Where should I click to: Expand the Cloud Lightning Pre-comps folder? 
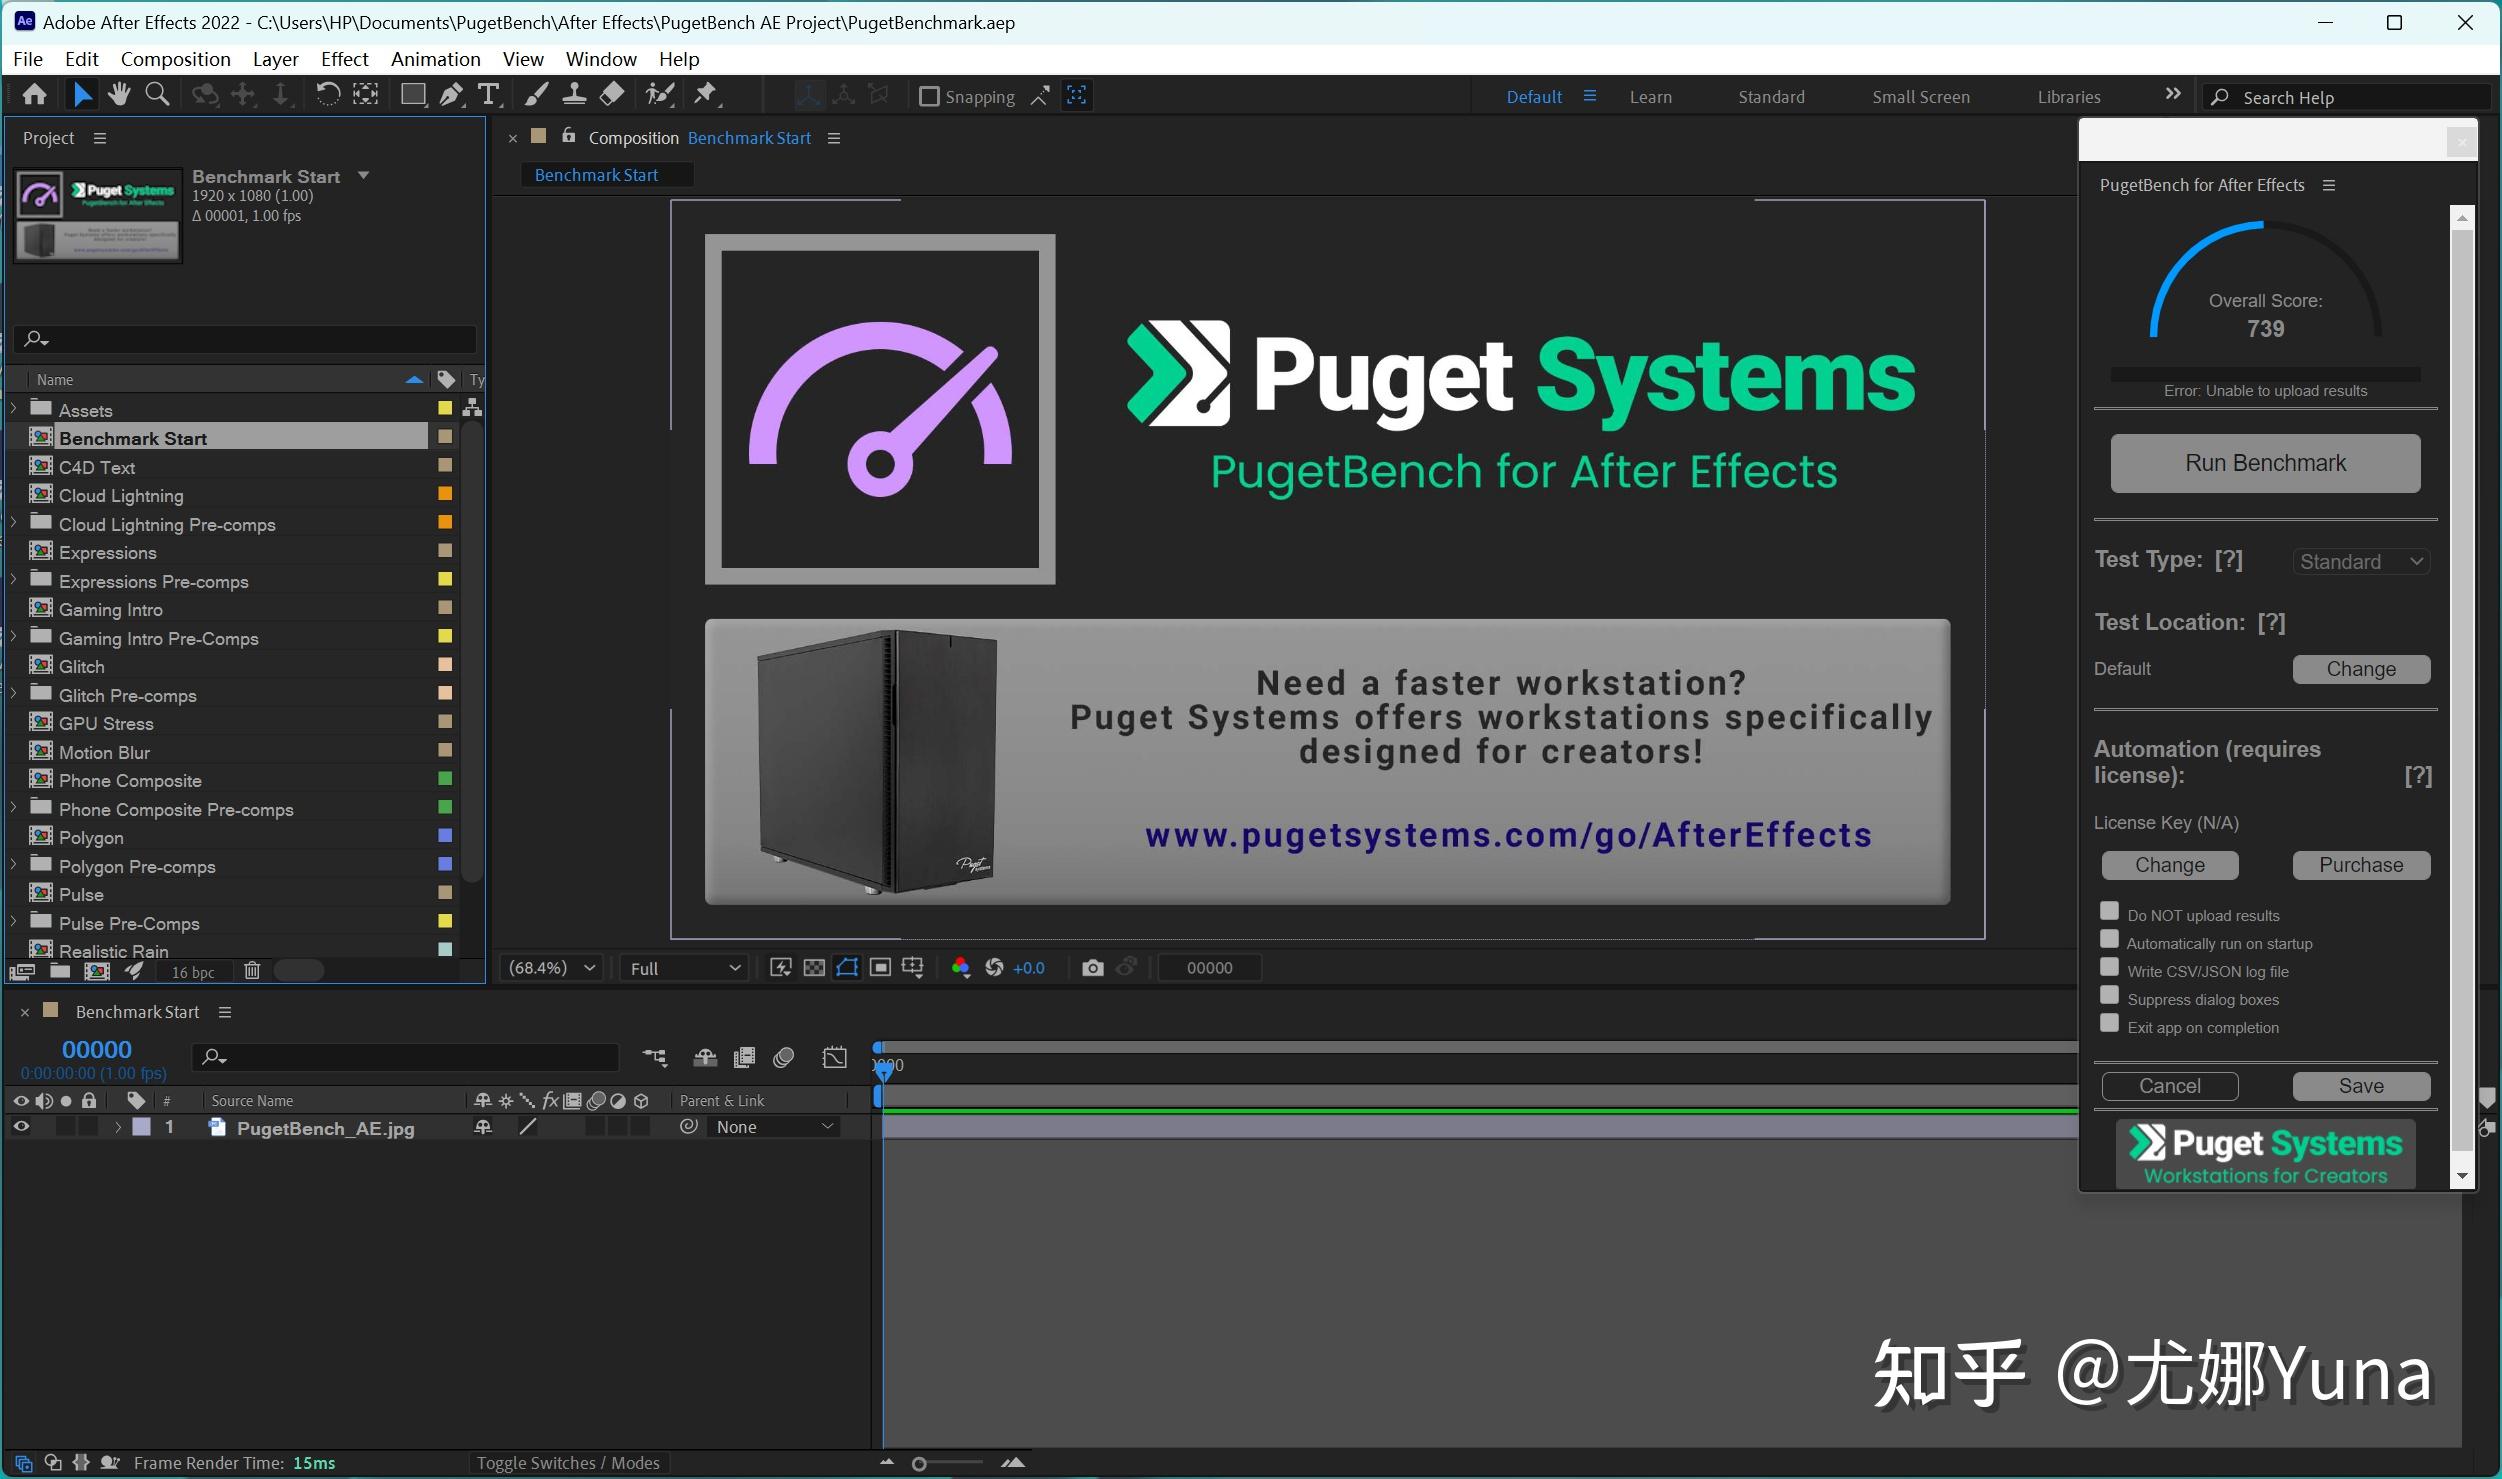13,522
